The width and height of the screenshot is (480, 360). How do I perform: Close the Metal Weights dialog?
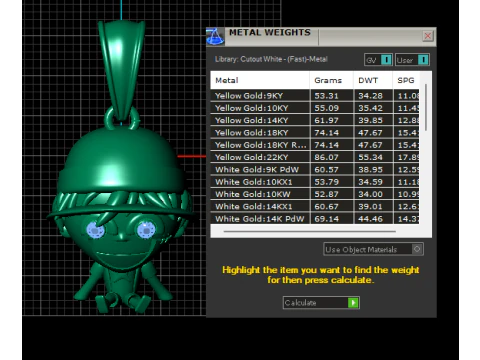428,36
